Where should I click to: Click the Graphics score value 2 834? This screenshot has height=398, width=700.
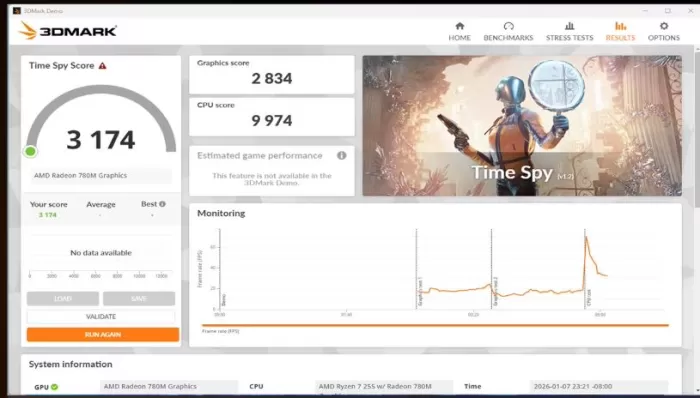tap(271, 79)
